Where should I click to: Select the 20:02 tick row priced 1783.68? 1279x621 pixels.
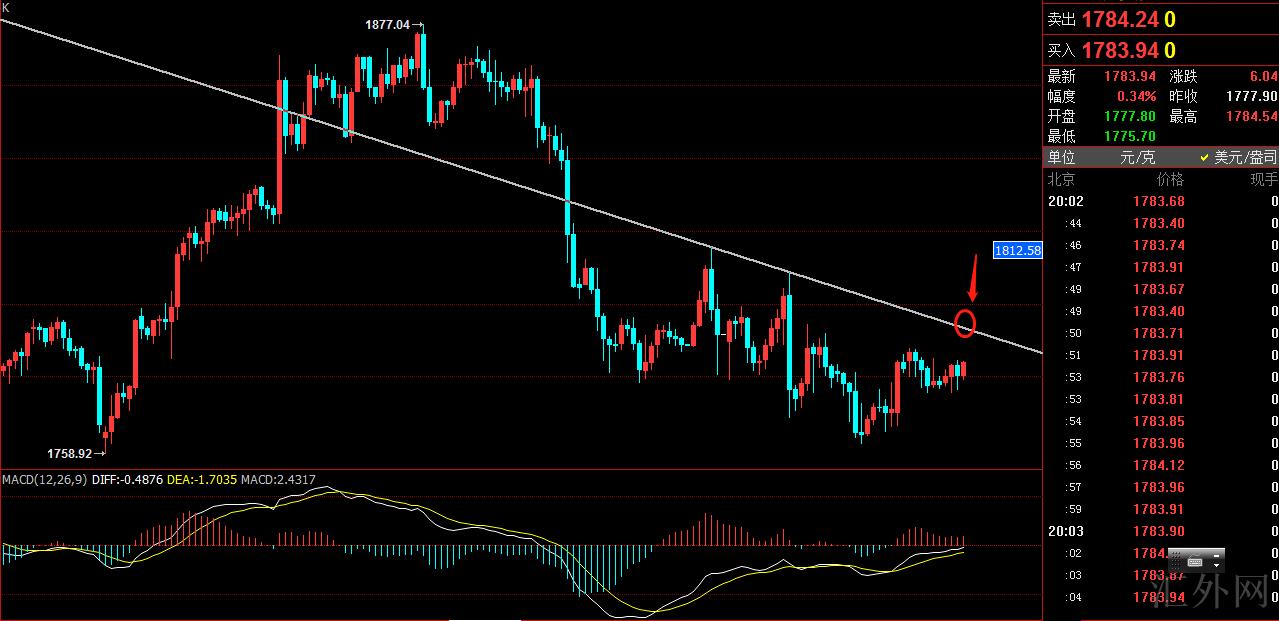pyautogui.click(x=1161, y=201)
